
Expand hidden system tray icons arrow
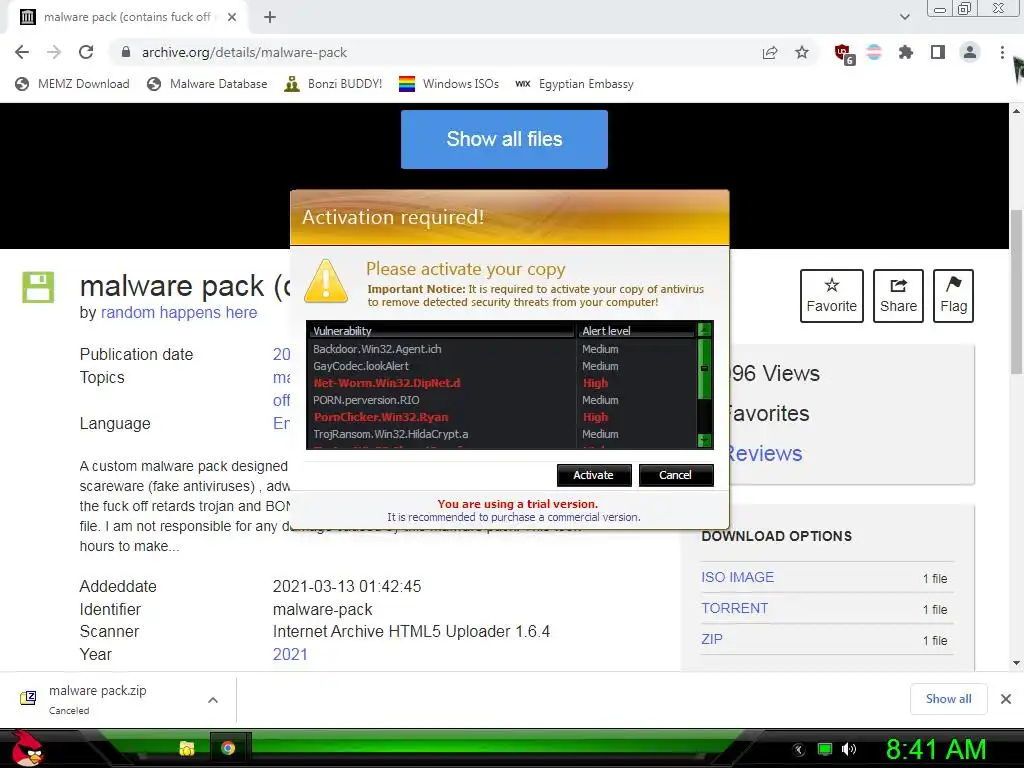(798, 749)
